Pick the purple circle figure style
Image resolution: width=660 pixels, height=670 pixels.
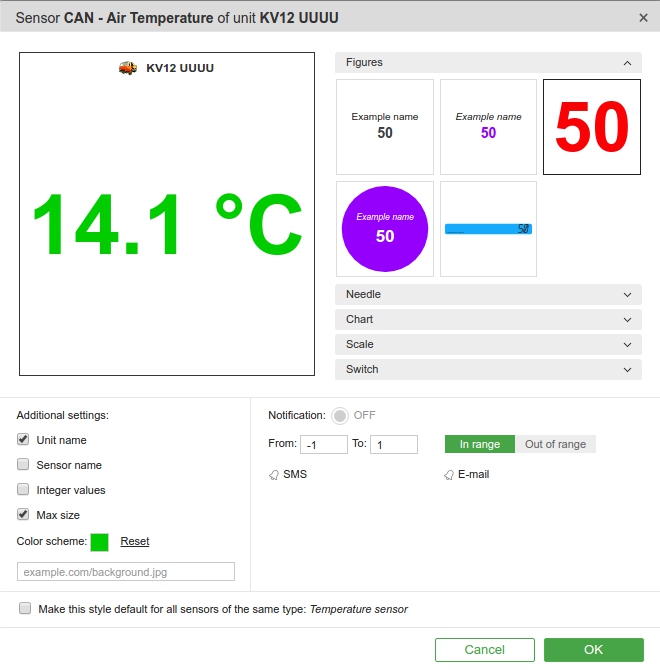[385, 228]
